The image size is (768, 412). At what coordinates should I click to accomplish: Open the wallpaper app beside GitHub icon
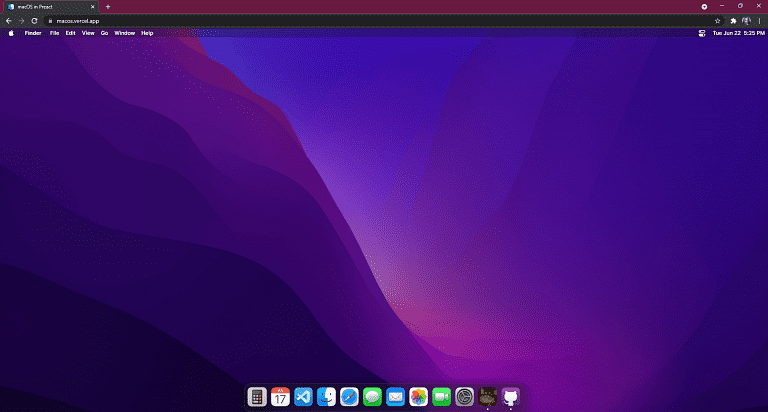pyautogui.click(x=487, y=397)
